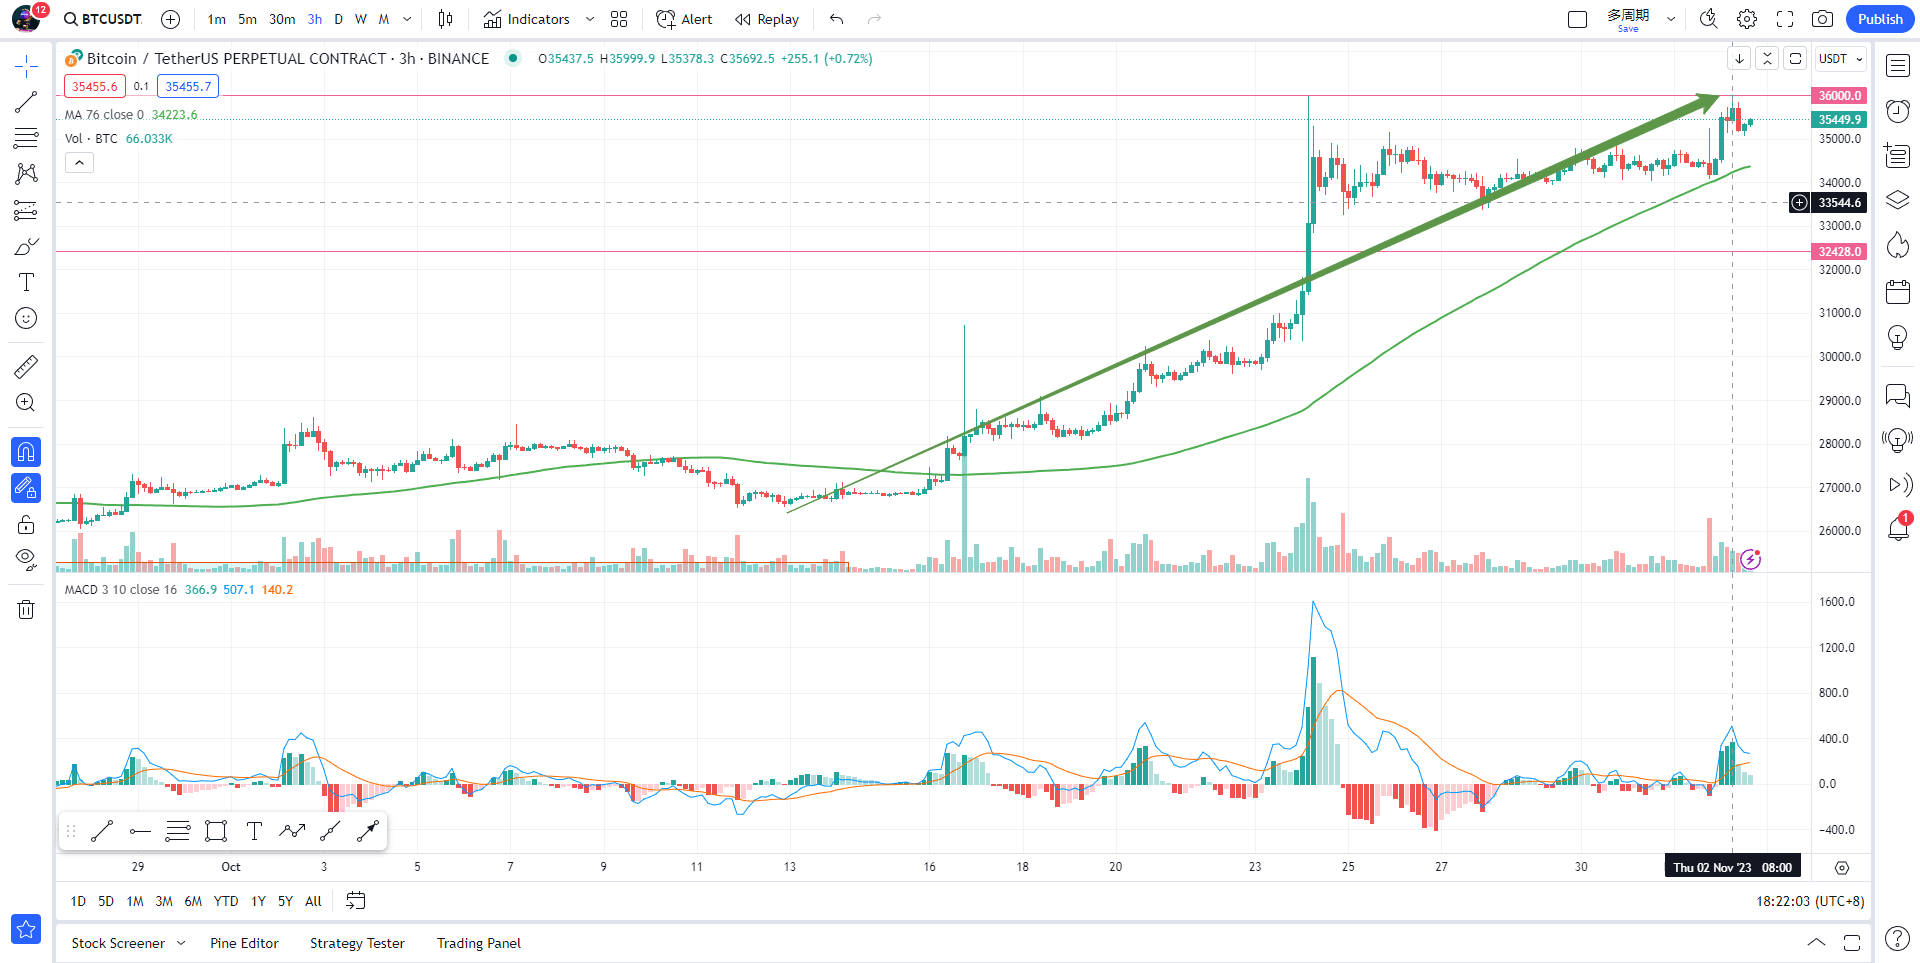Open the notifications bell icon
Viewport: 1920px width, 963px height.
click(x=1898, y=528)
